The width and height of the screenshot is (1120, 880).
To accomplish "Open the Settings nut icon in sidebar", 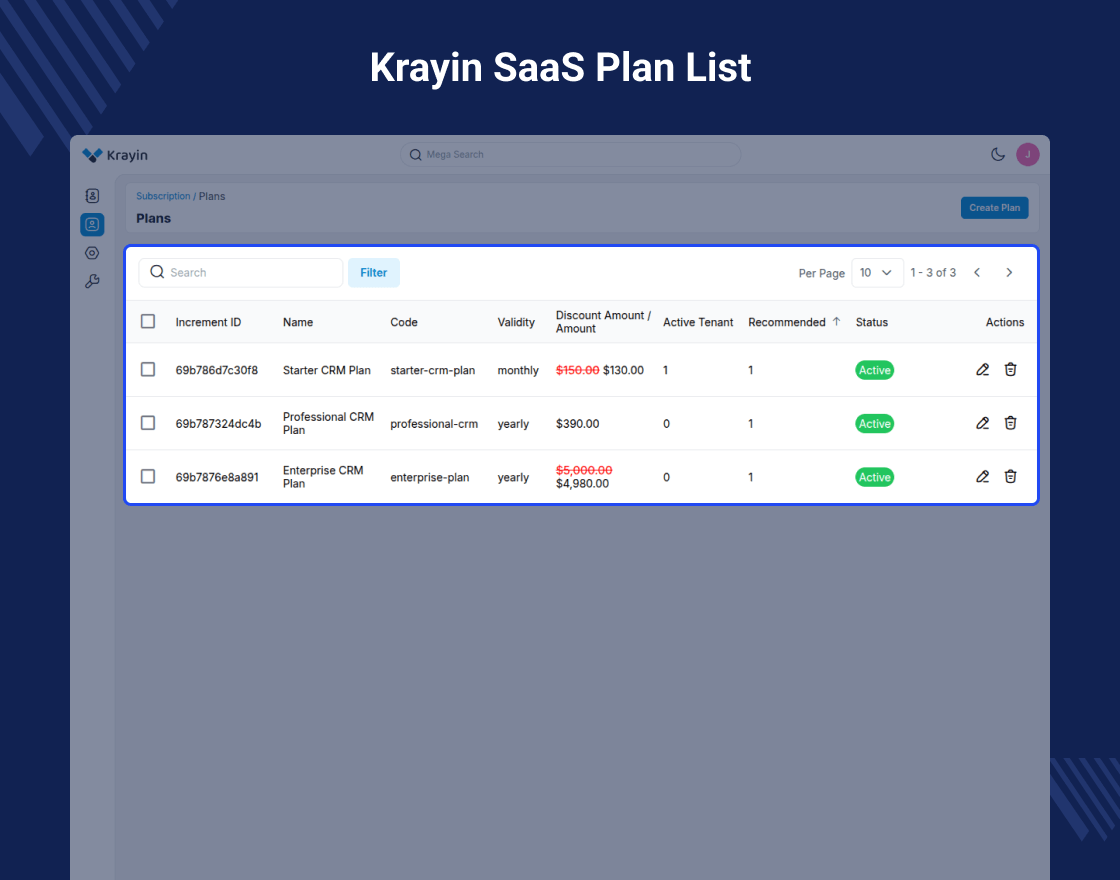I will [x=92, y=252].
